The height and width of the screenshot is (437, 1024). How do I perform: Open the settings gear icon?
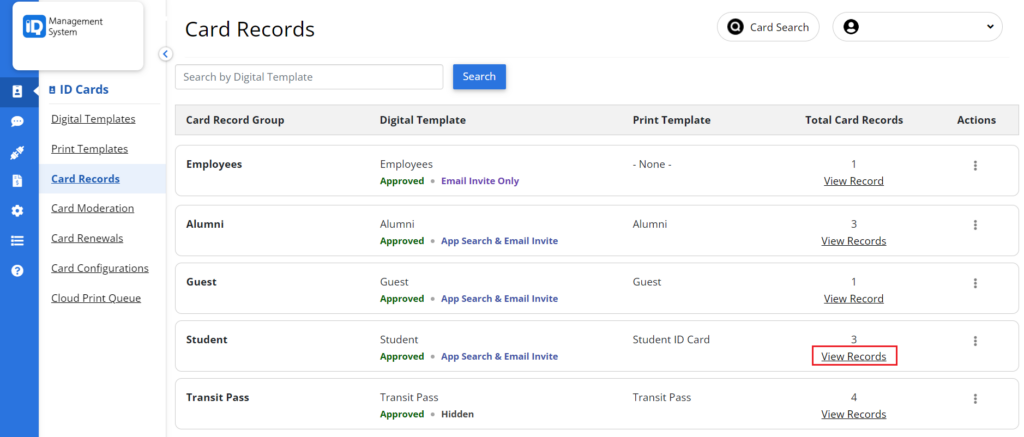(17, 211)
